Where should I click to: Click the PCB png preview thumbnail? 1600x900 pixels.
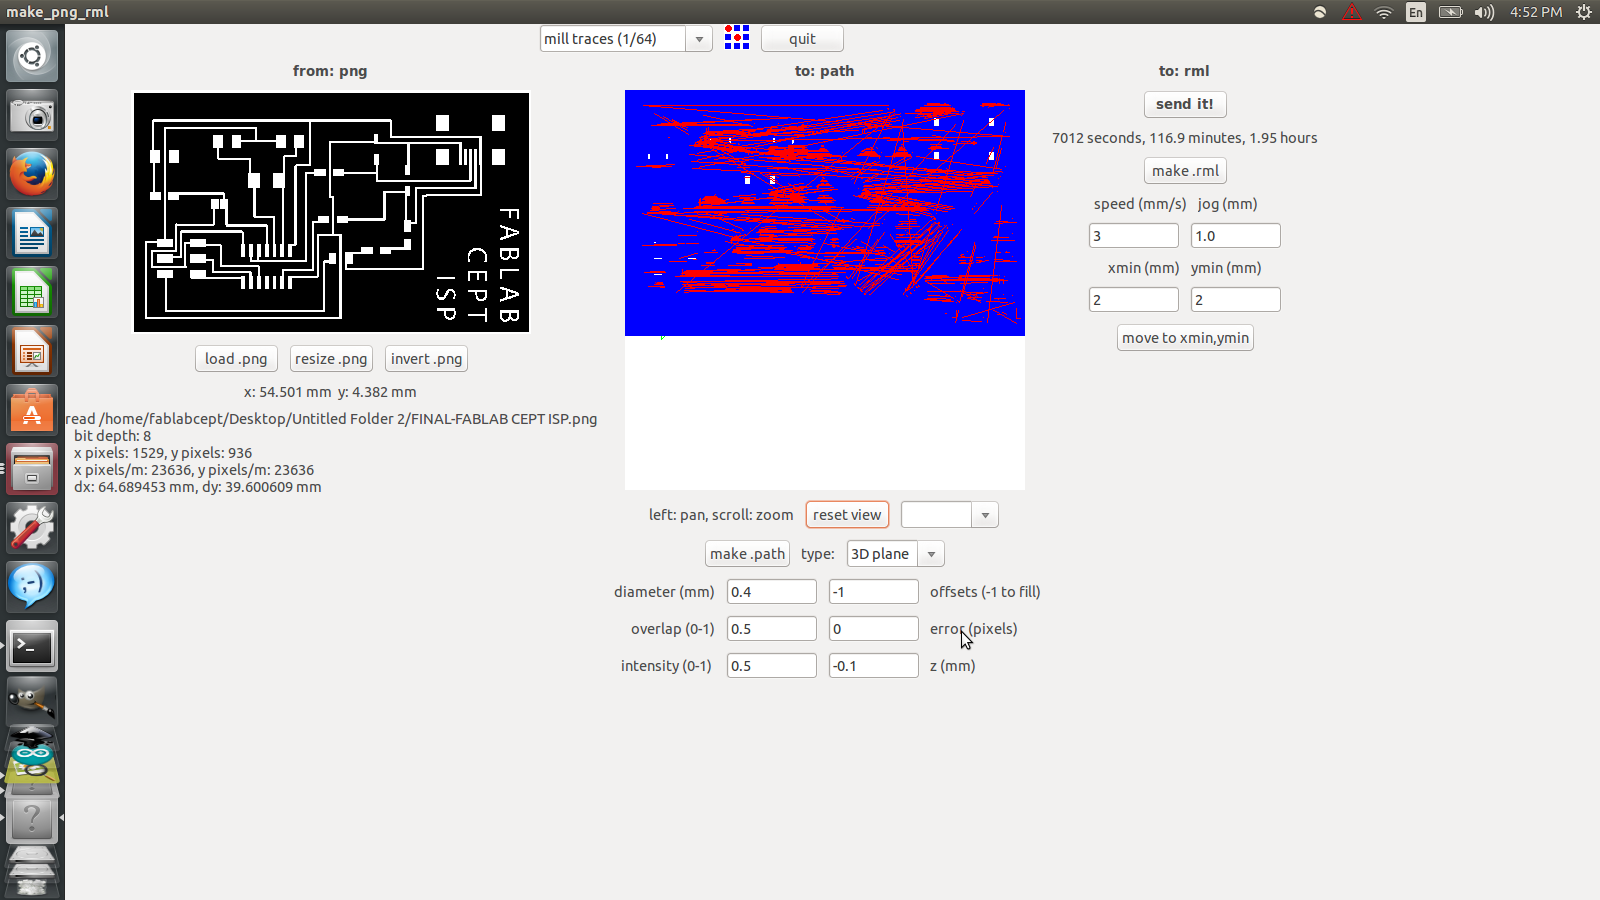(x=331, y=212)
